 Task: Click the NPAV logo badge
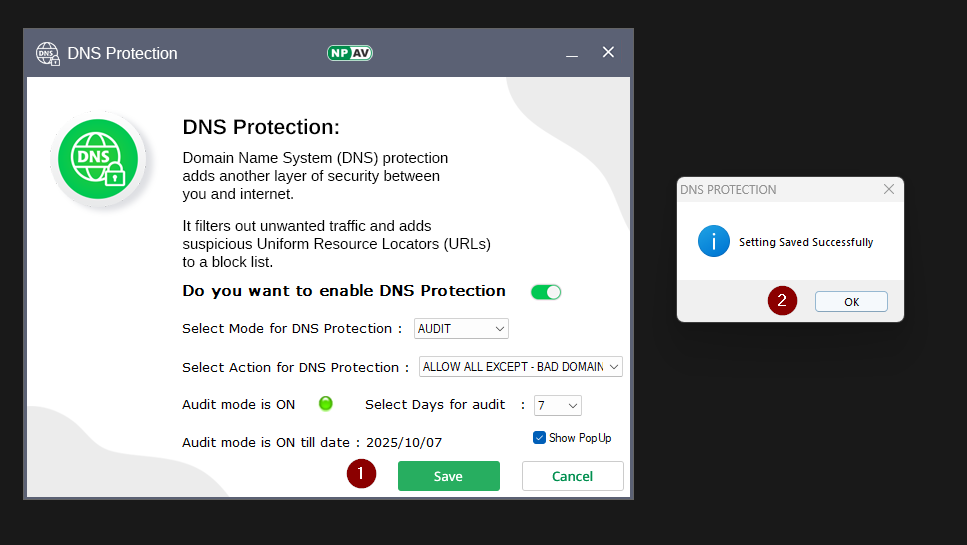[349, 53]
